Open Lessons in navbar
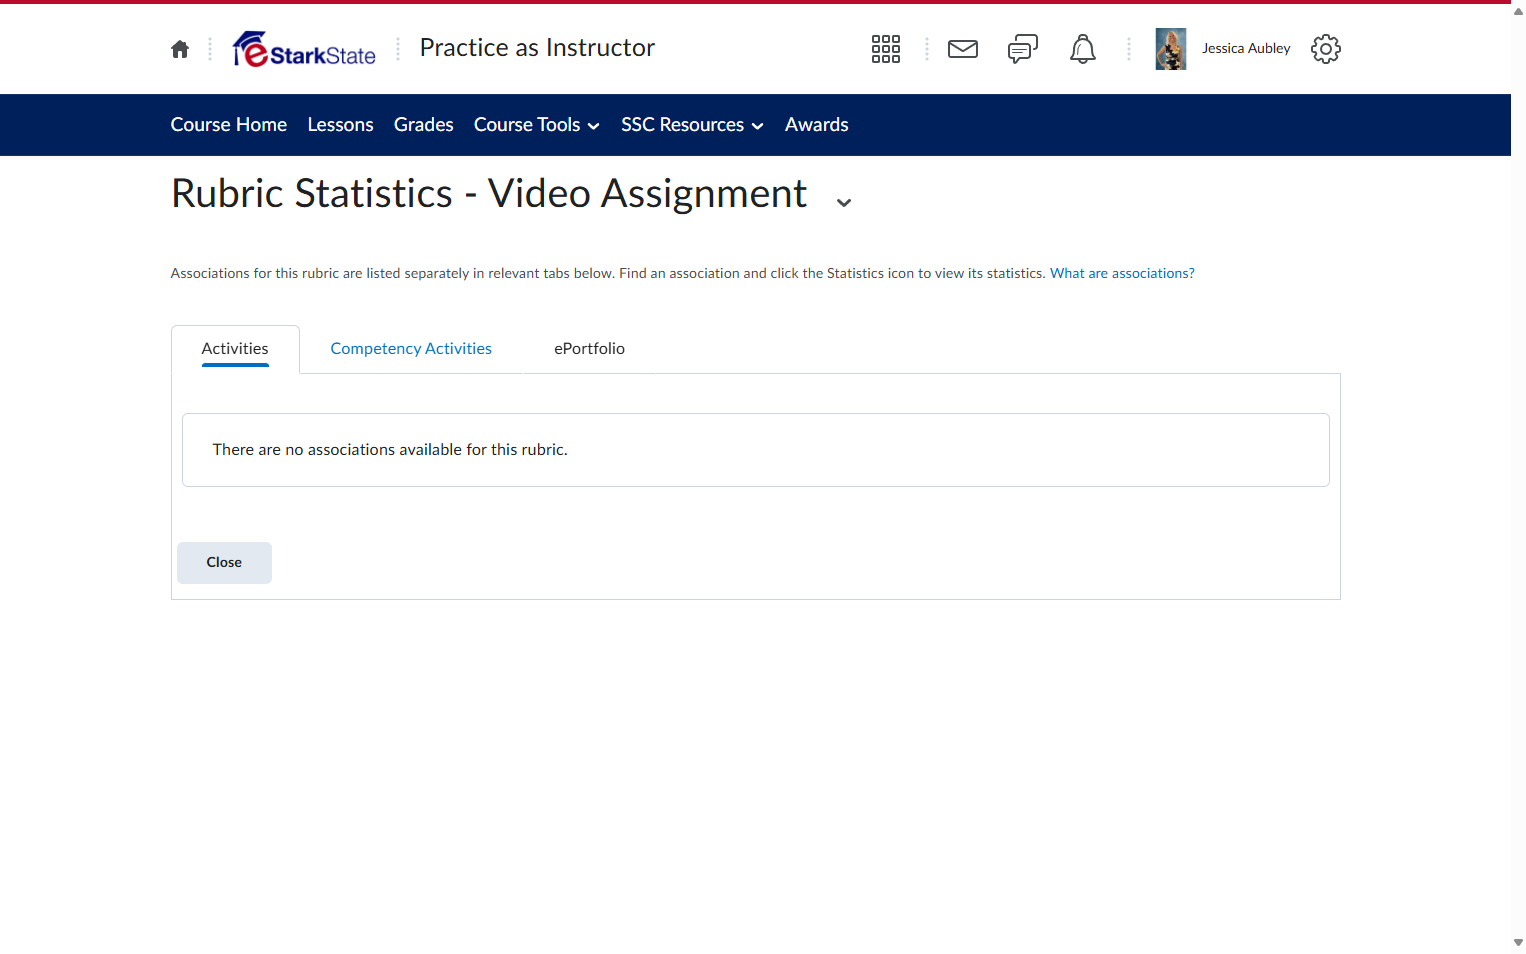The height and width of the screenshot is (954, 1526). pos(341,125)
